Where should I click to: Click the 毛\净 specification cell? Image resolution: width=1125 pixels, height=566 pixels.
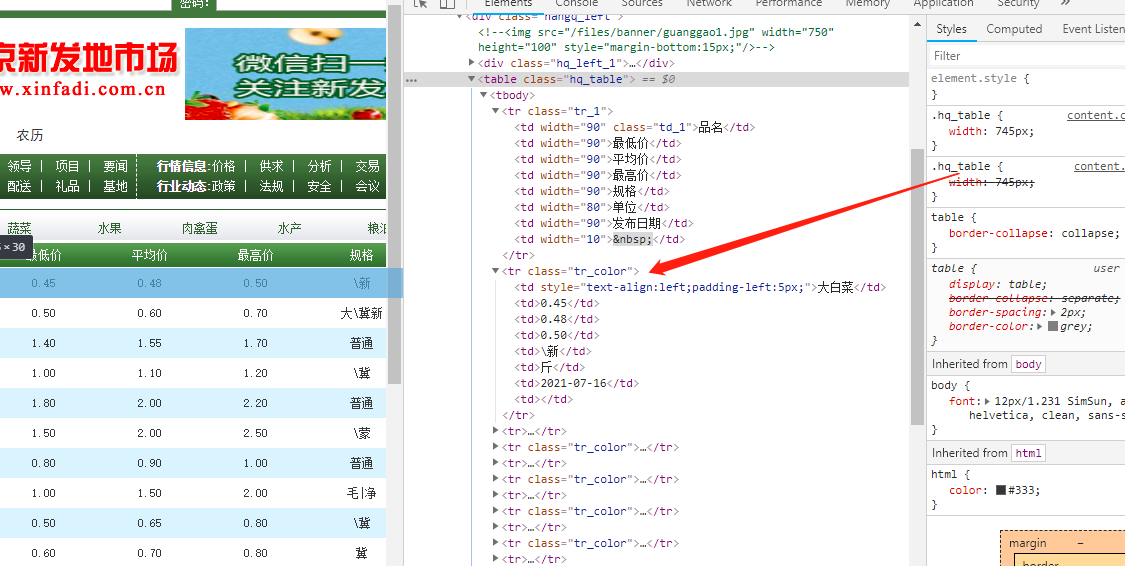361,493
